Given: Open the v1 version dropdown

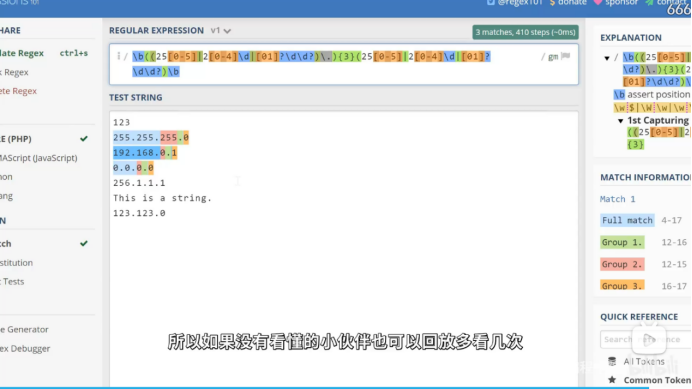Looking at the screenshot, I should [x=221, y=30].
